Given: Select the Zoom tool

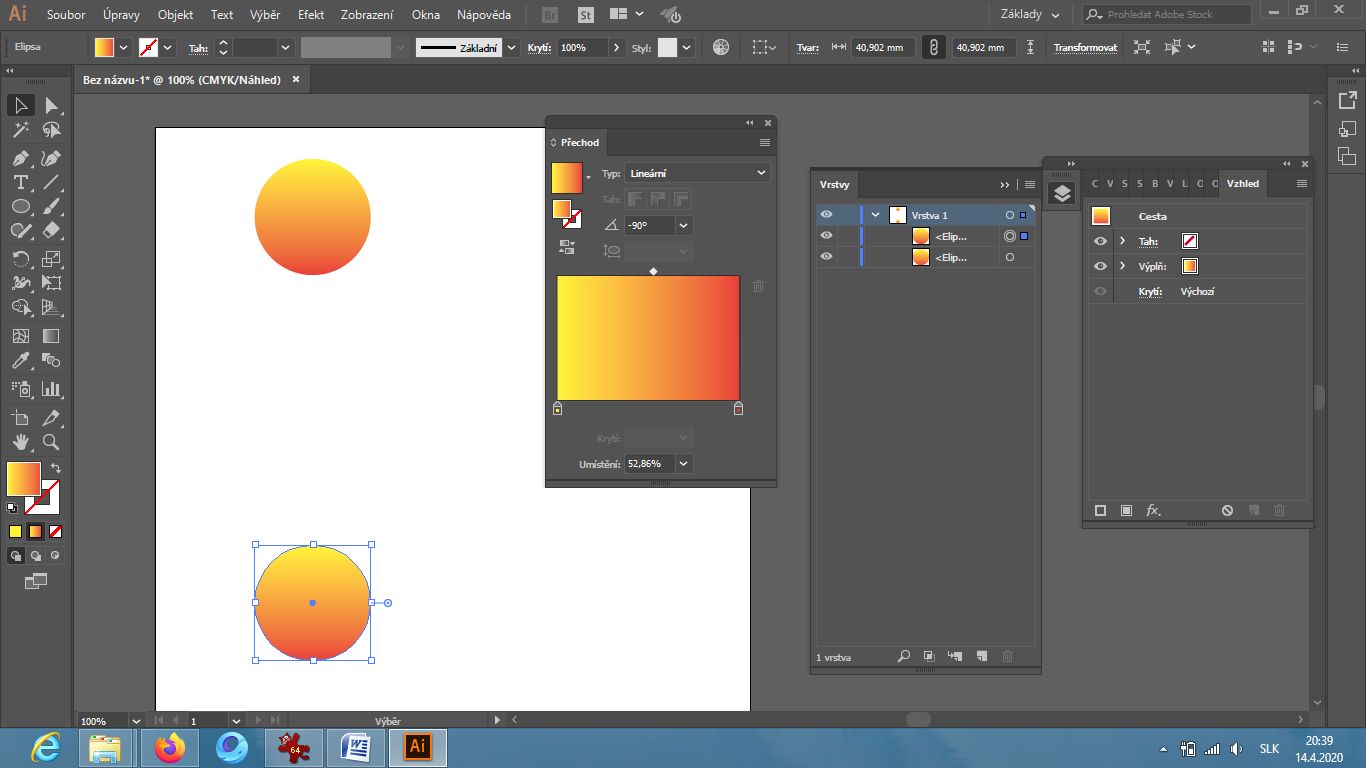Looking at the screenshot, I should (x=51, y=442).
